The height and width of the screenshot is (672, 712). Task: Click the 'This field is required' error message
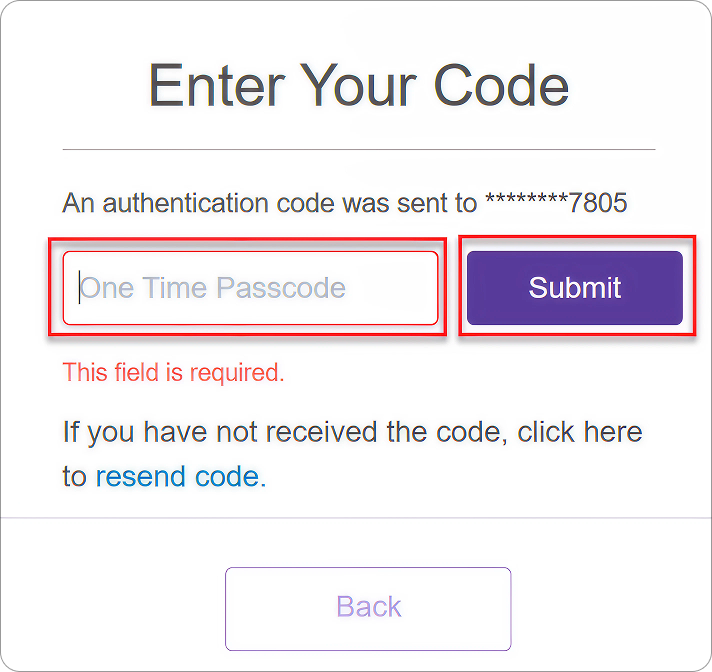point(173,372)
